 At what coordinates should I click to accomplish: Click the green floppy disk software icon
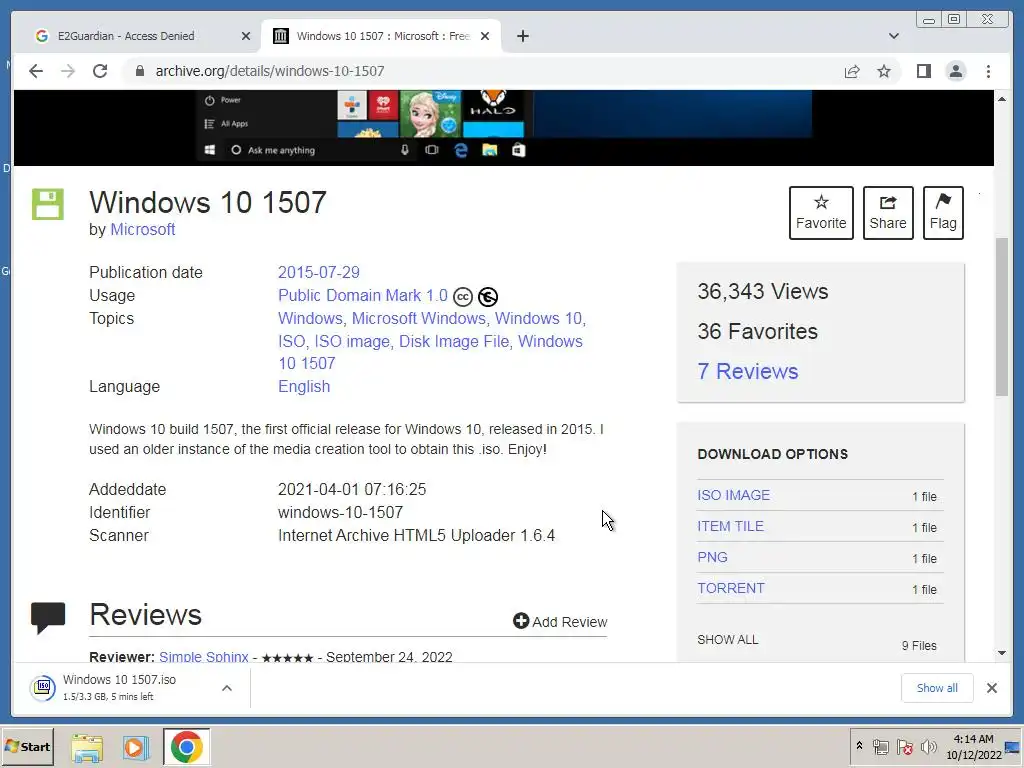tap(48, 204)
